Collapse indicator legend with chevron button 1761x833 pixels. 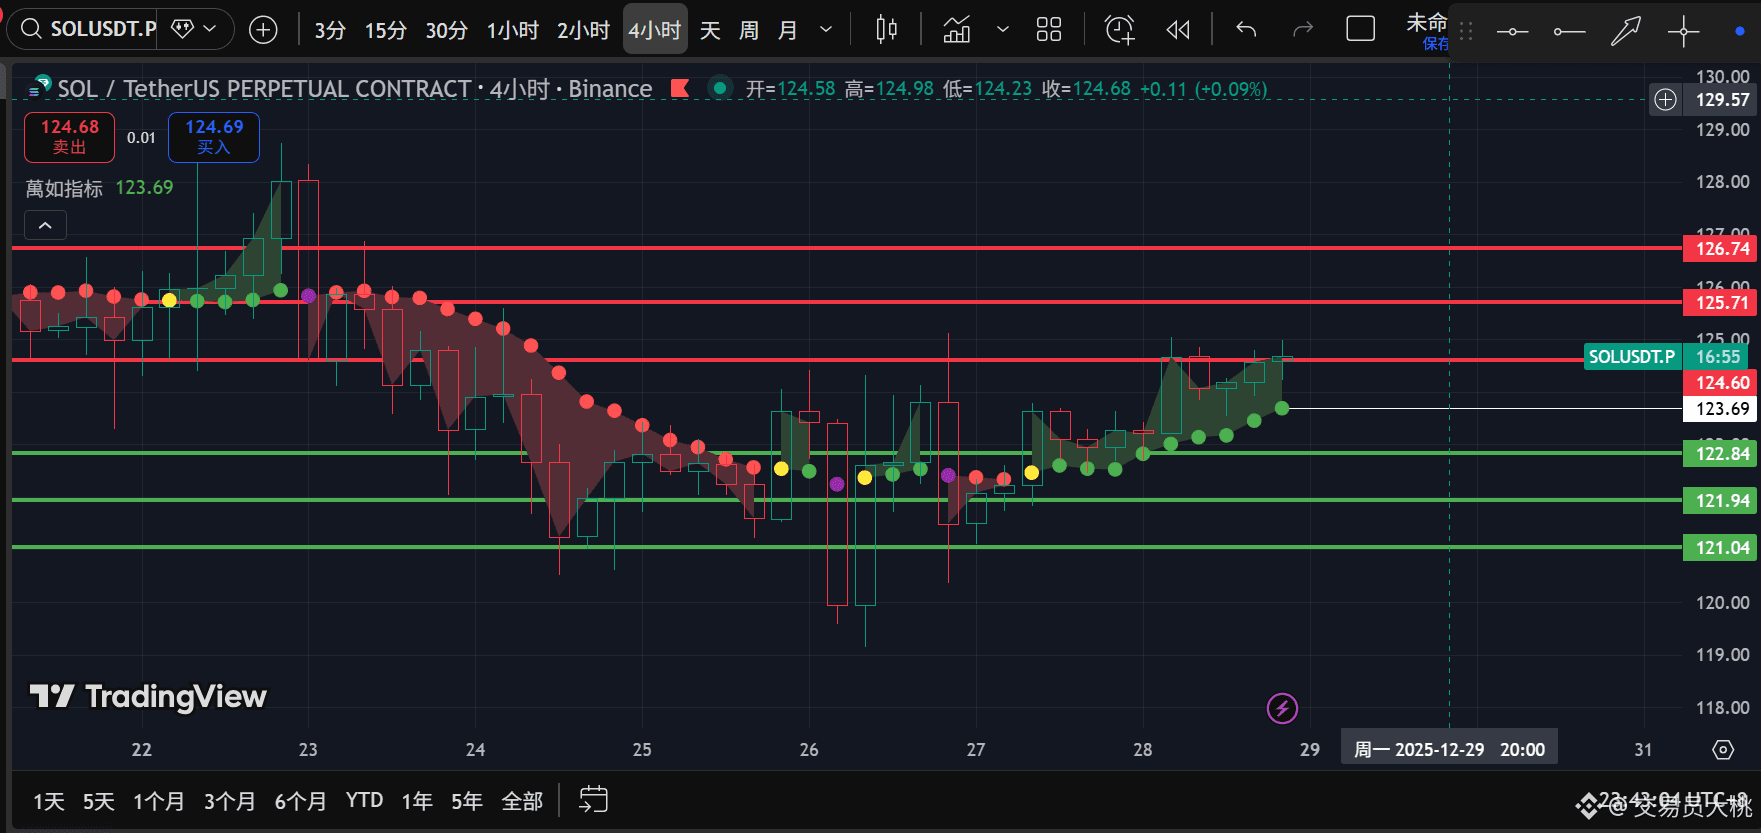(45, 225)
